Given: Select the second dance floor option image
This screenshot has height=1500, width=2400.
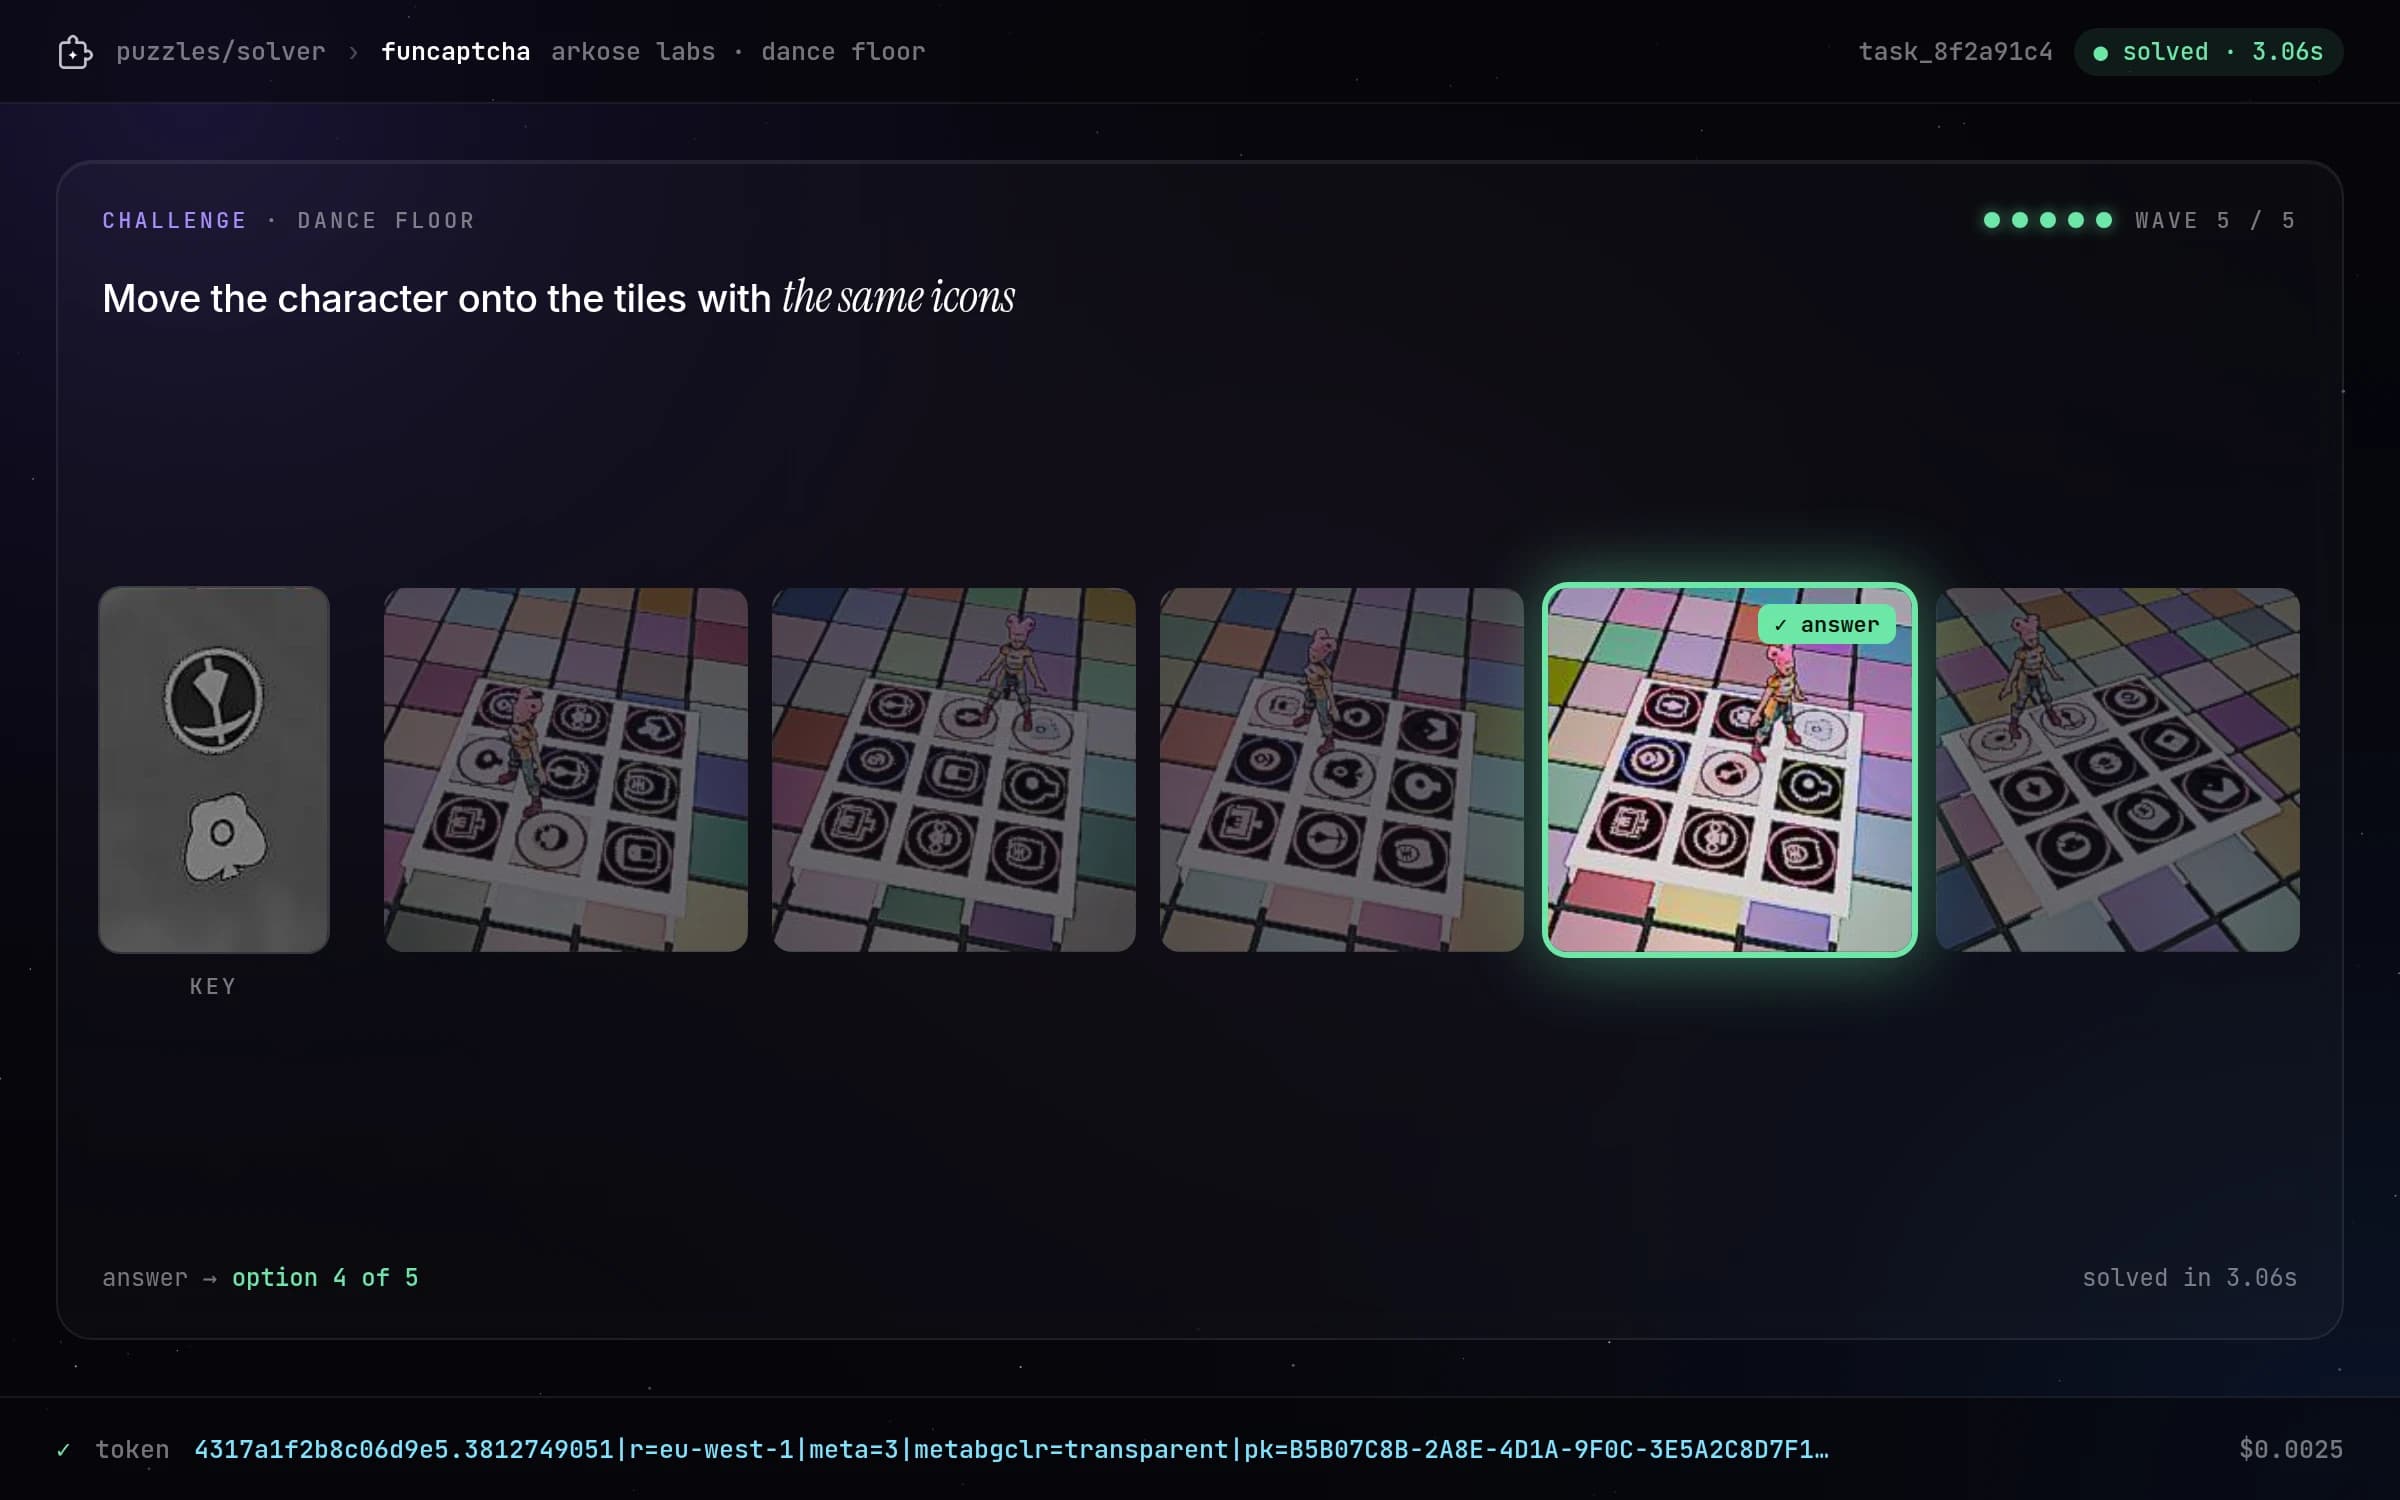Looking at the screenshot, I should [954, 770].
